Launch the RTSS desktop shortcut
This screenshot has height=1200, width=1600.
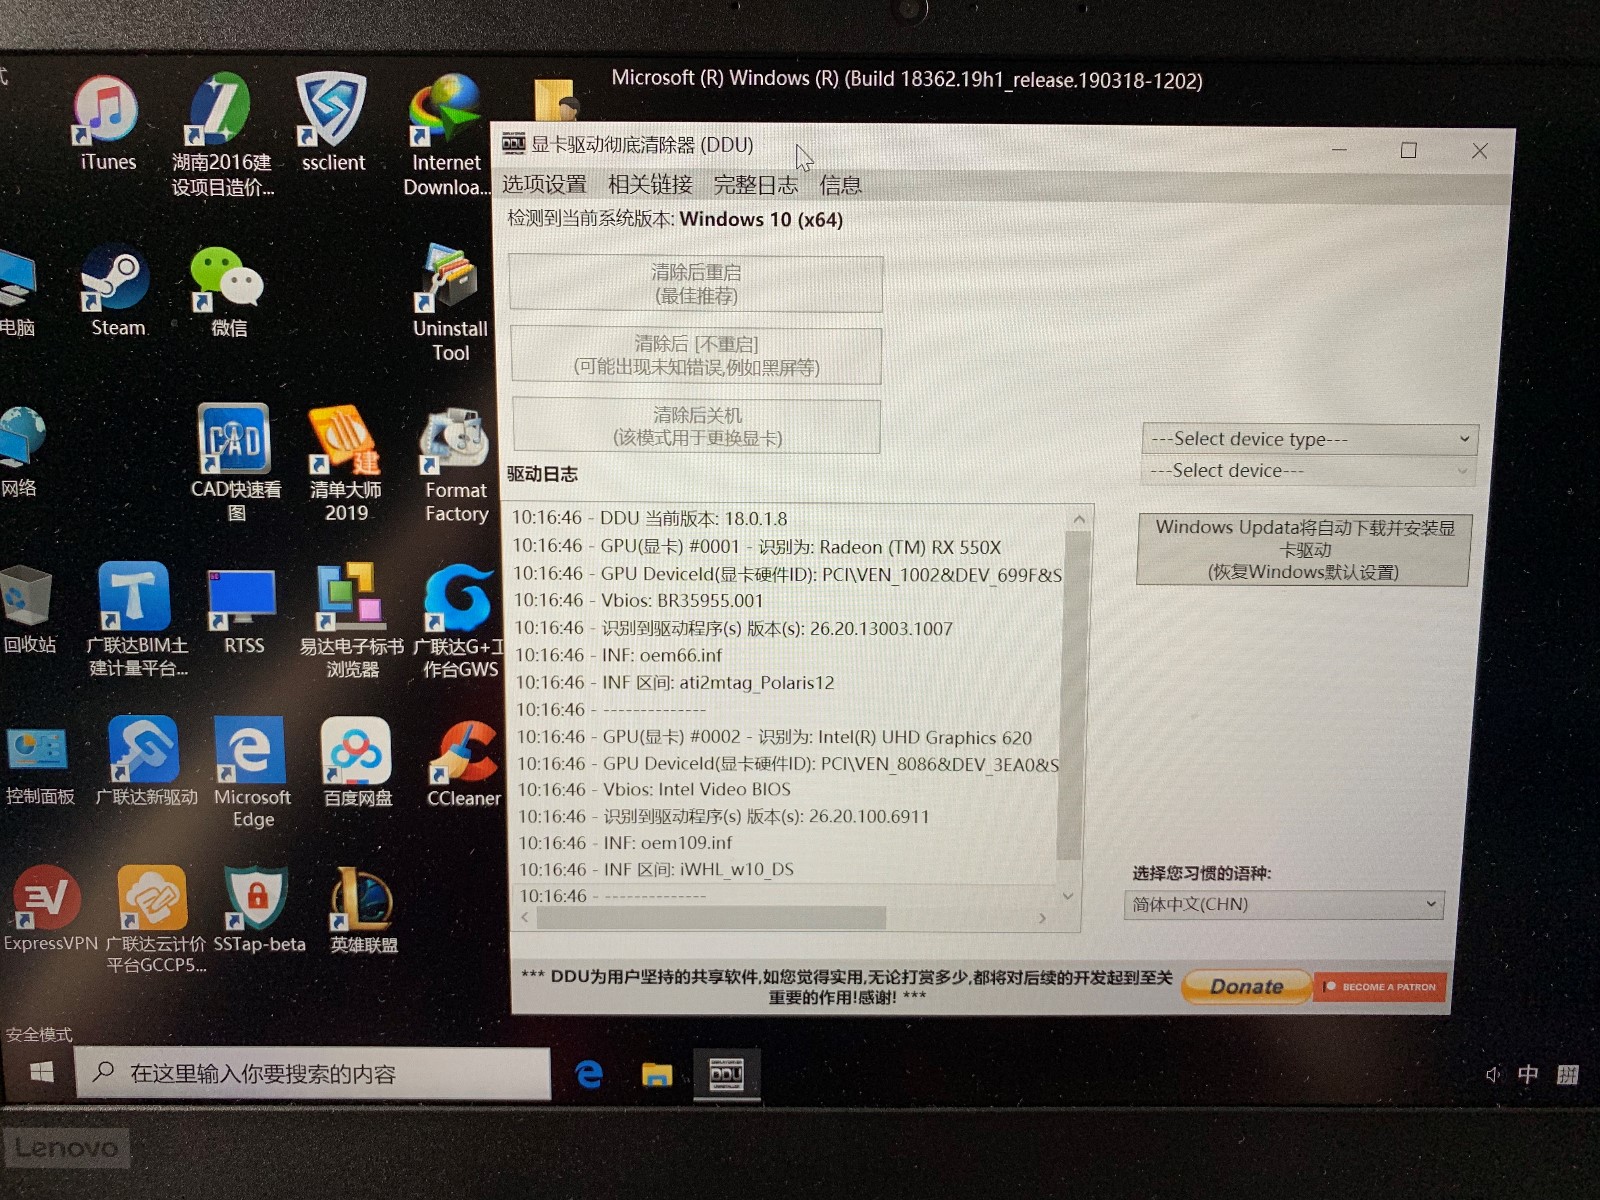click(243, 612)
